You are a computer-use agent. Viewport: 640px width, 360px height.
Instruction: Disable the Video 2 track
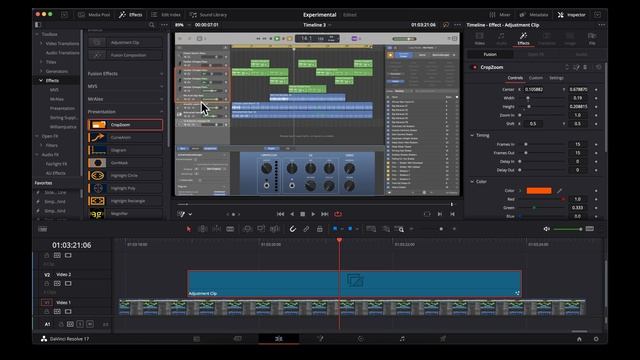point(68,283)
